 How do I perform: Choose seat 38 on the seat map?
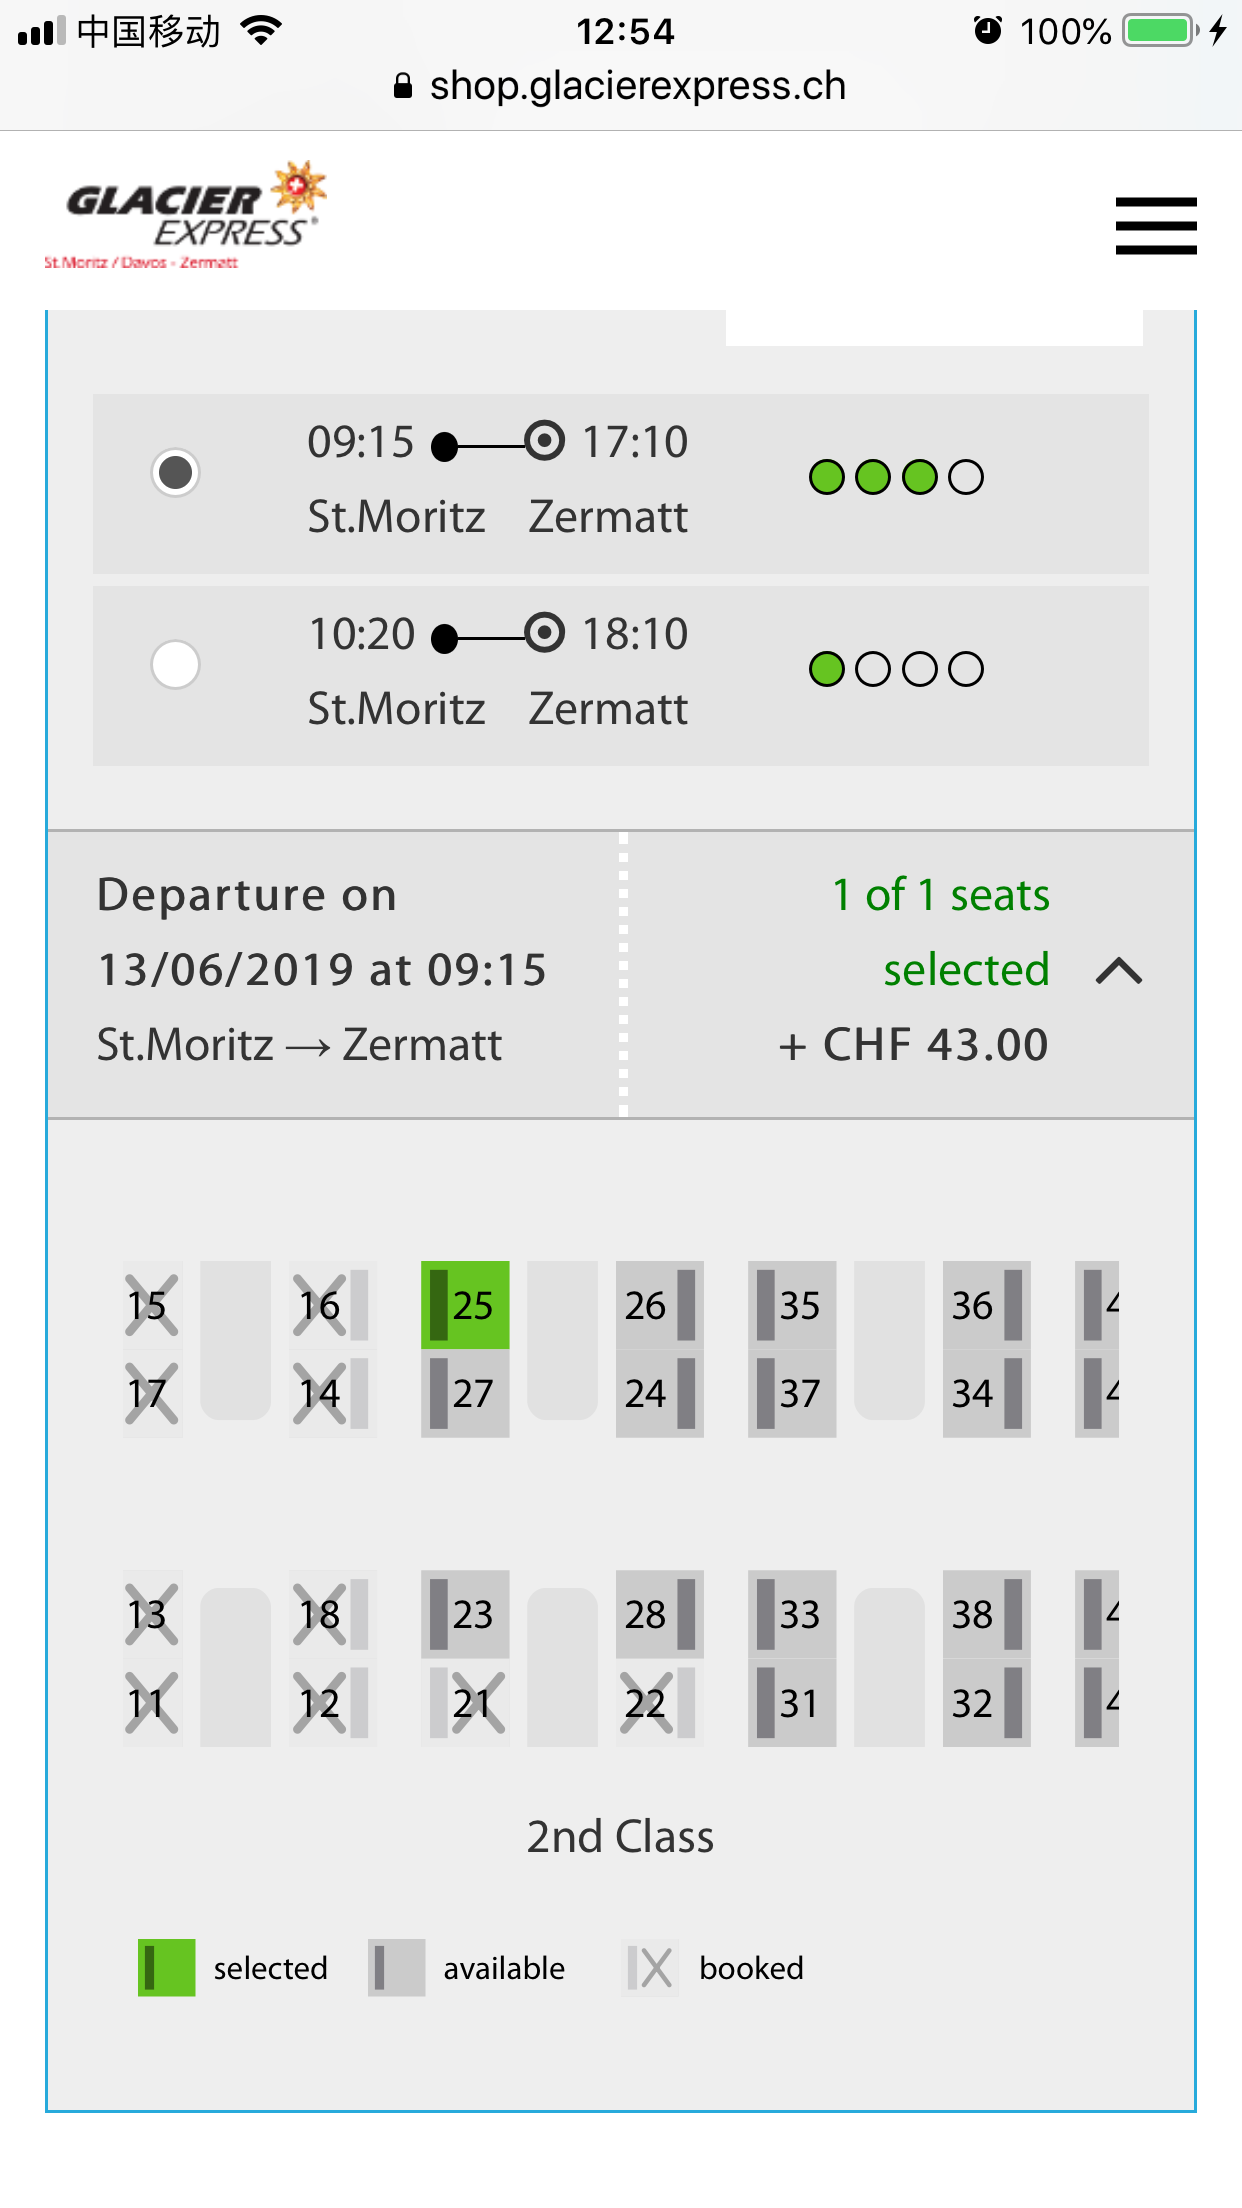click(986, 1614)
